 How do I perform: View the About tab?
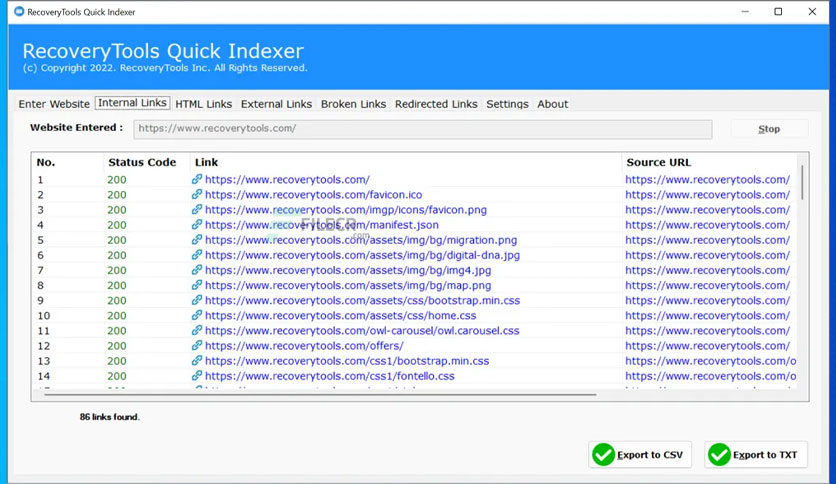click(552, 104)
